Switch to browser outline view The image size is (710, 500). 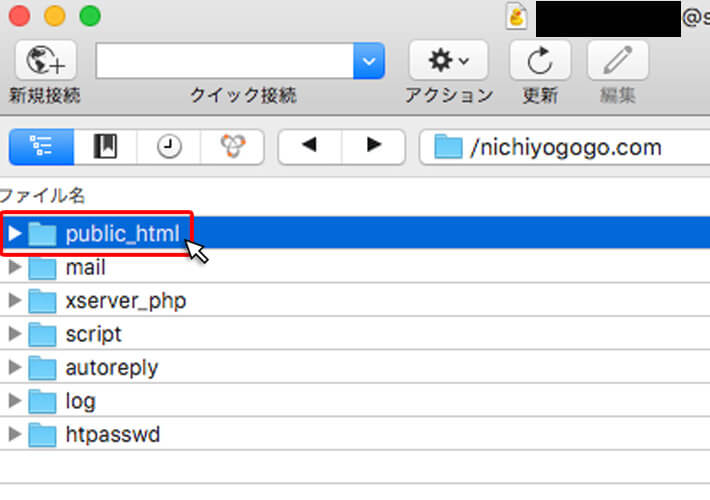tap(42, 147)
